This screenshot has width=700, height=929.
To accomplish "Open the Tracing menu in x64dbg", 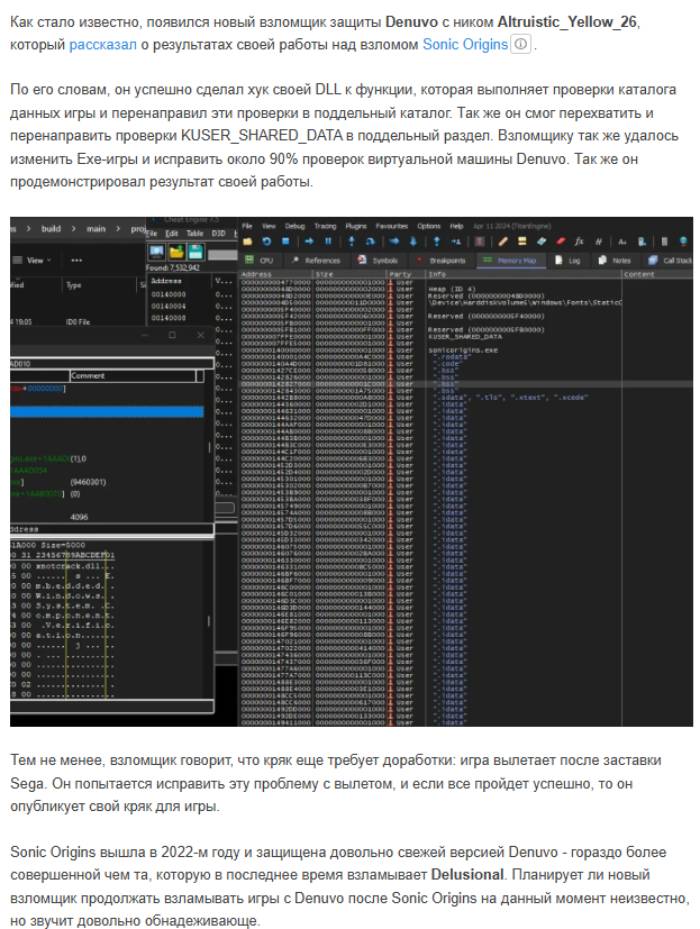I will pyautogui.click(x=325, y=226).
